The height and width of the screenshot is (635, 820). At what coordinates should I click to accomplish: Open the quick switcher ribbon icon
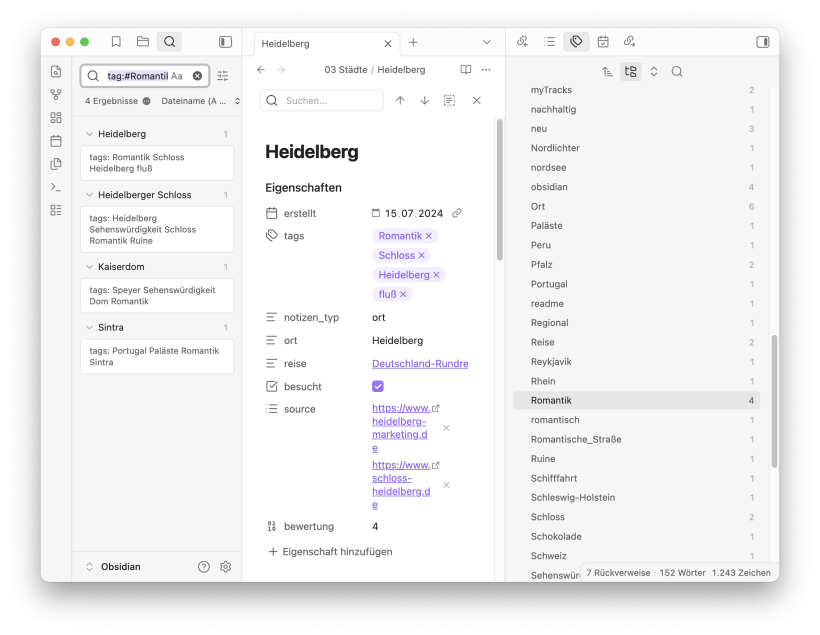[56, 72]
